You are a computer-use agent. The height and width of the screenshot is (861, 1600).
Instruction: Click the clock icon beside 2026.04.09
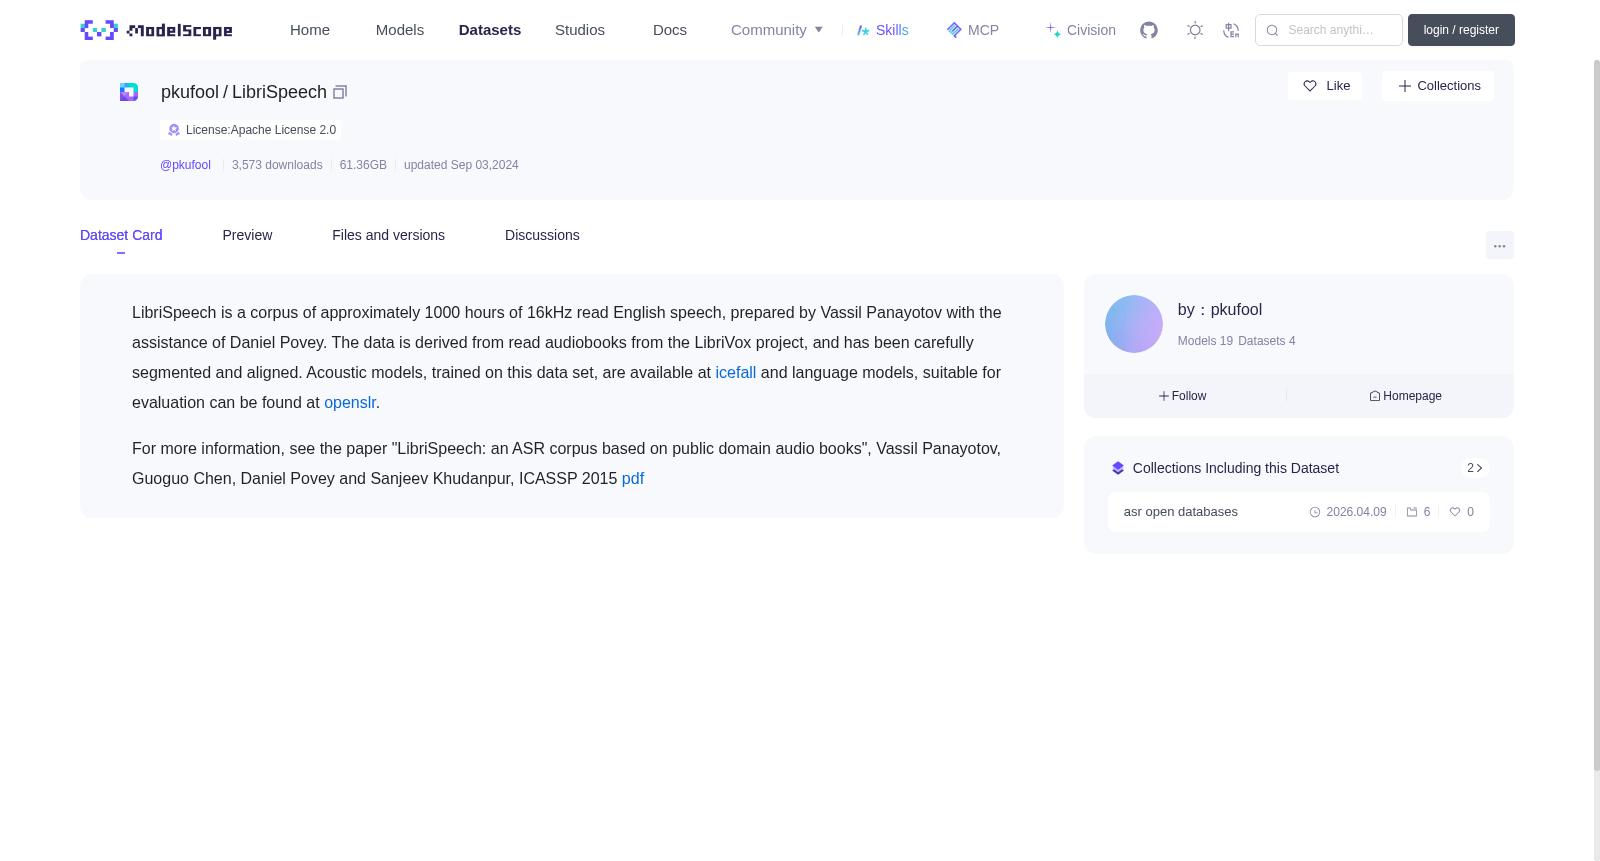1315,512
